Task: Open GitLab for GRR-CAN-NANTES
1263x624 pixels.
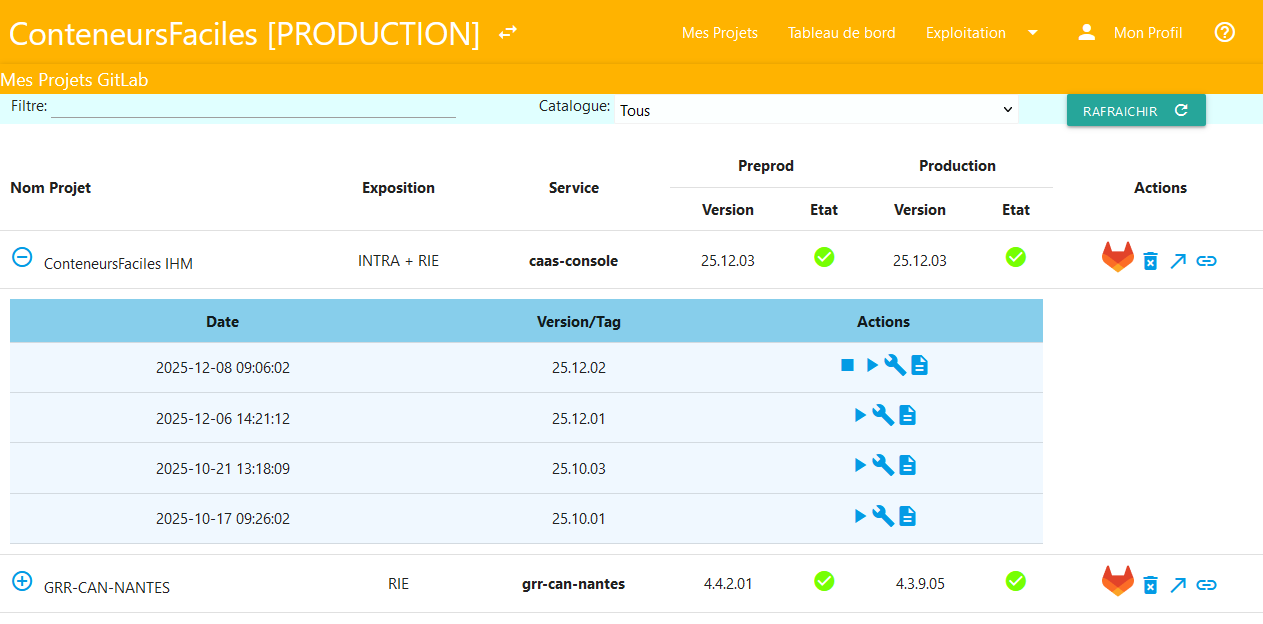Action: 1118,581
